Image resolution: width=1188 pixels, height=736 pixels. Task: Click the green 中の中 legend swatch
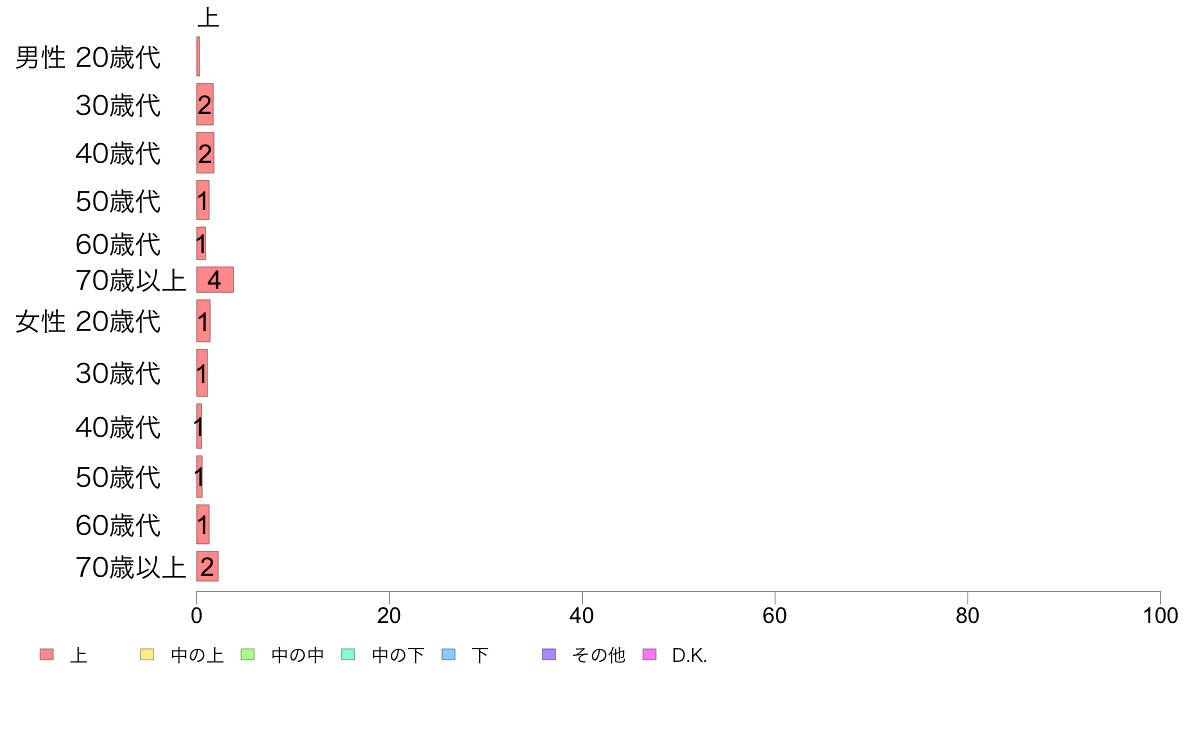[x=248, y=654]
